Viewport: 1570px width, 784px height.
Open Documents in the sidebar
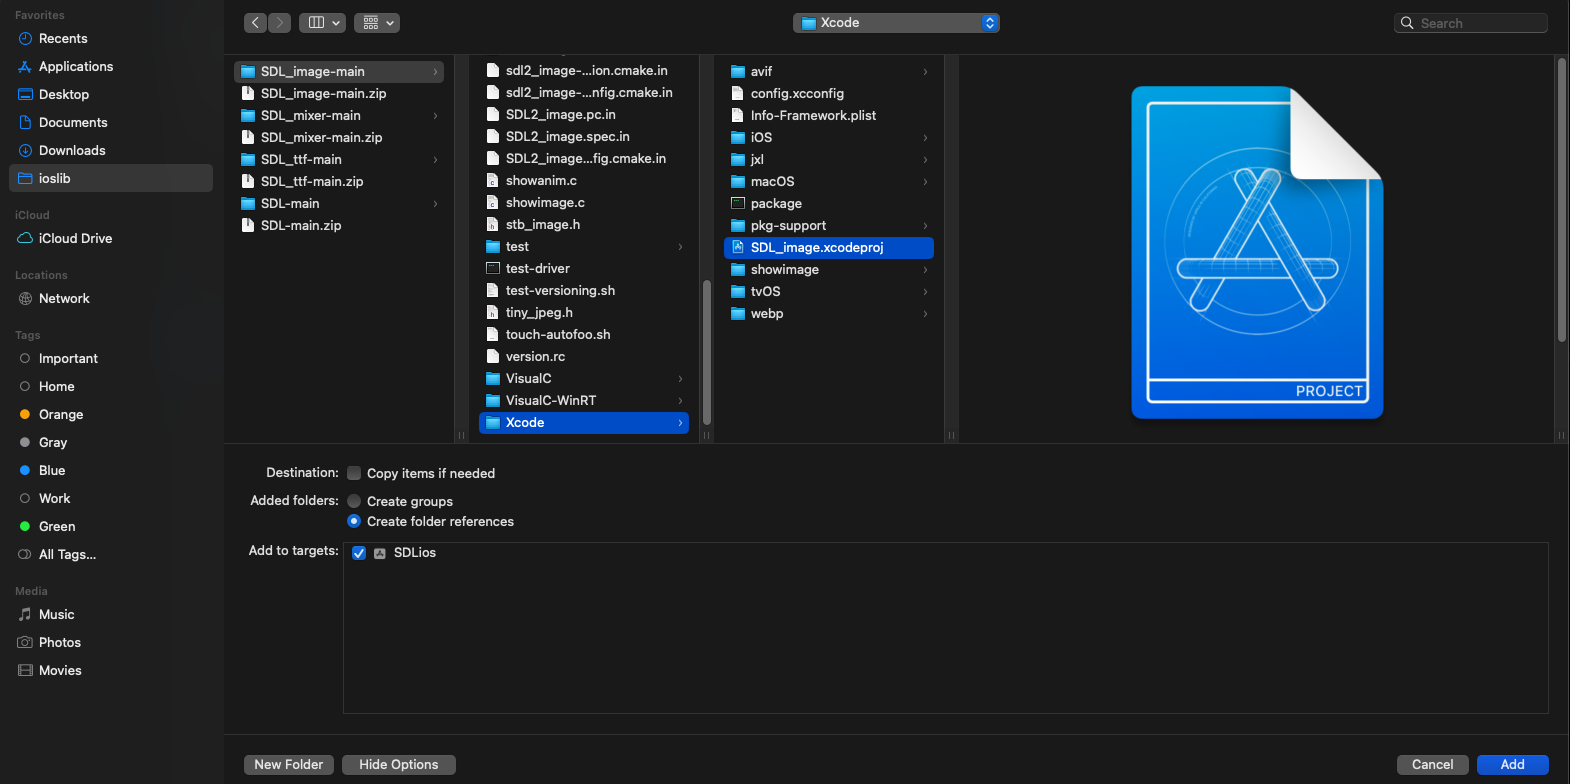pos(110,122)
